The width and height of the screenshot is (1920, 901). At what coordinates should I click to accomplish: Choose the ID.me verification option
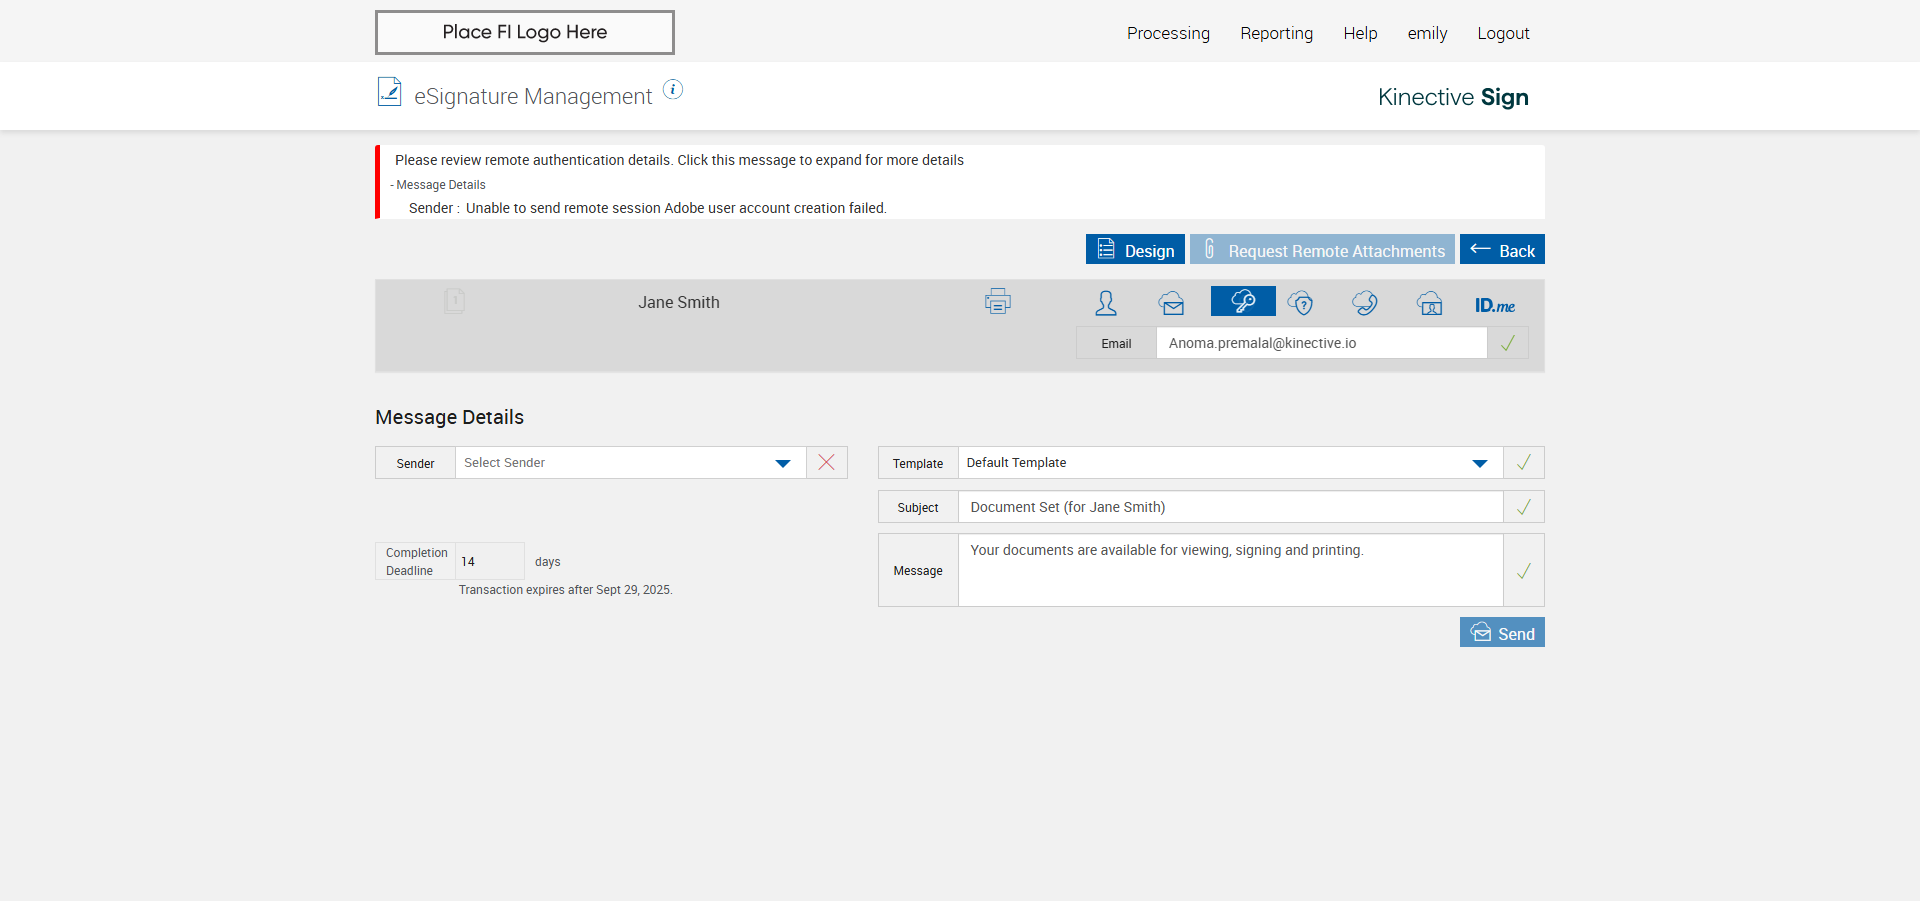coord(1495,305)
